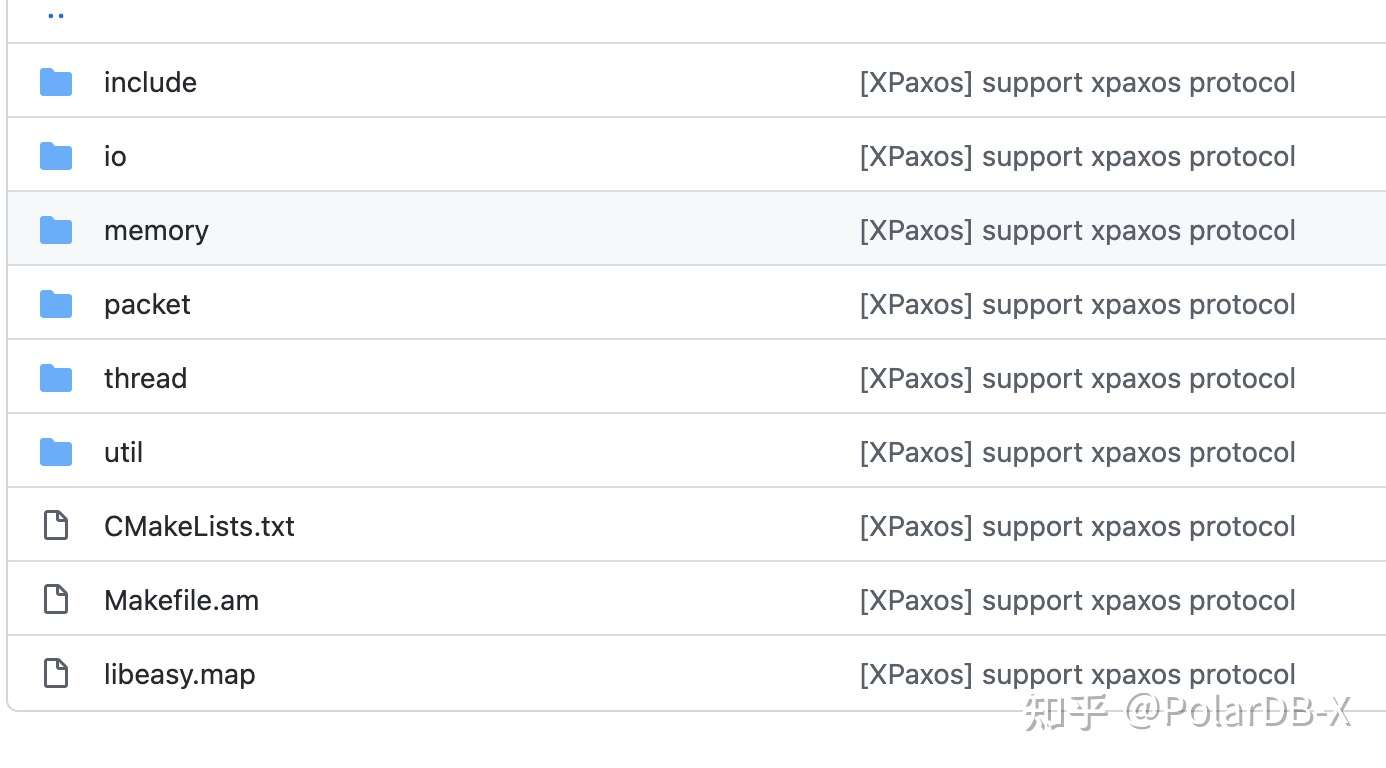Screen dimensions: 1386x768
Task: Click the memory folder icon
Action: tap(56, 230)
